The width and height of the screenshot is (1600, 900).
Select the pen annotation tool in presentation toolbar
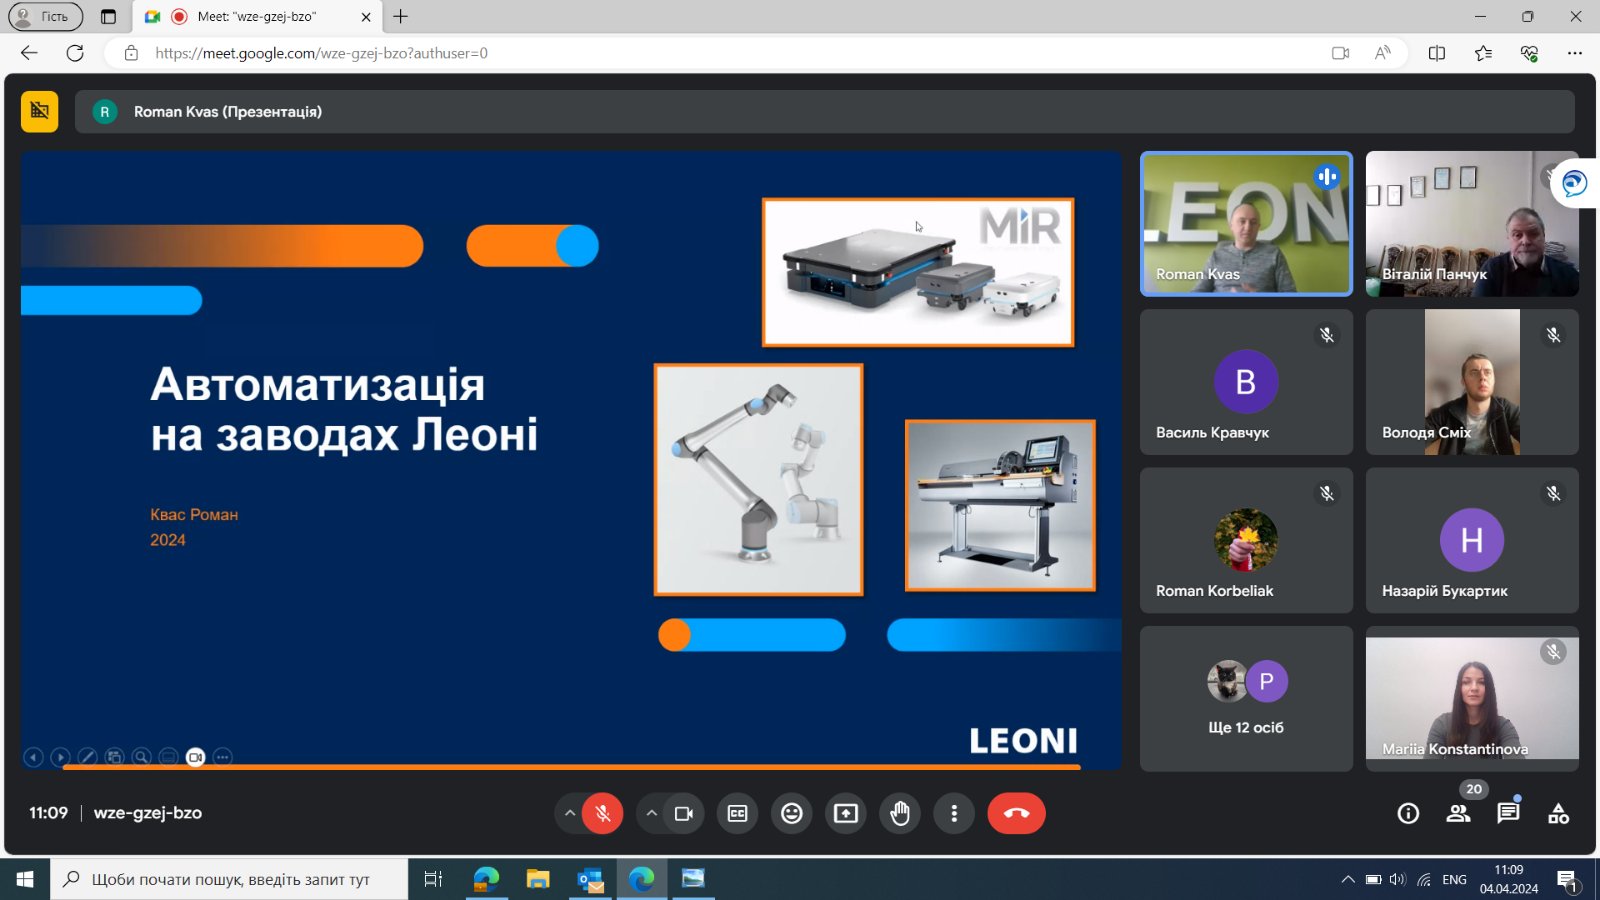tap(88, 757)
